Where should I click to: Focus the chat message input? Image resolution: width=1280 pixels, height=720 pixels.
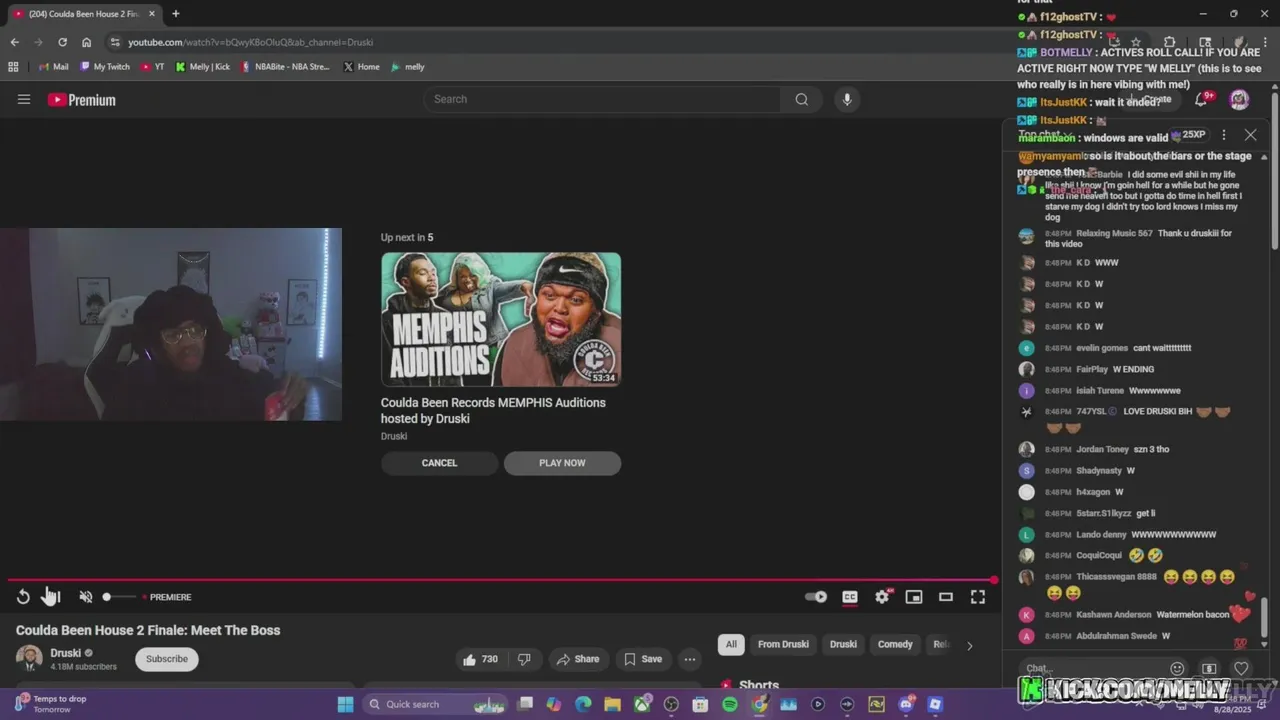click(x=1091, y=668)
